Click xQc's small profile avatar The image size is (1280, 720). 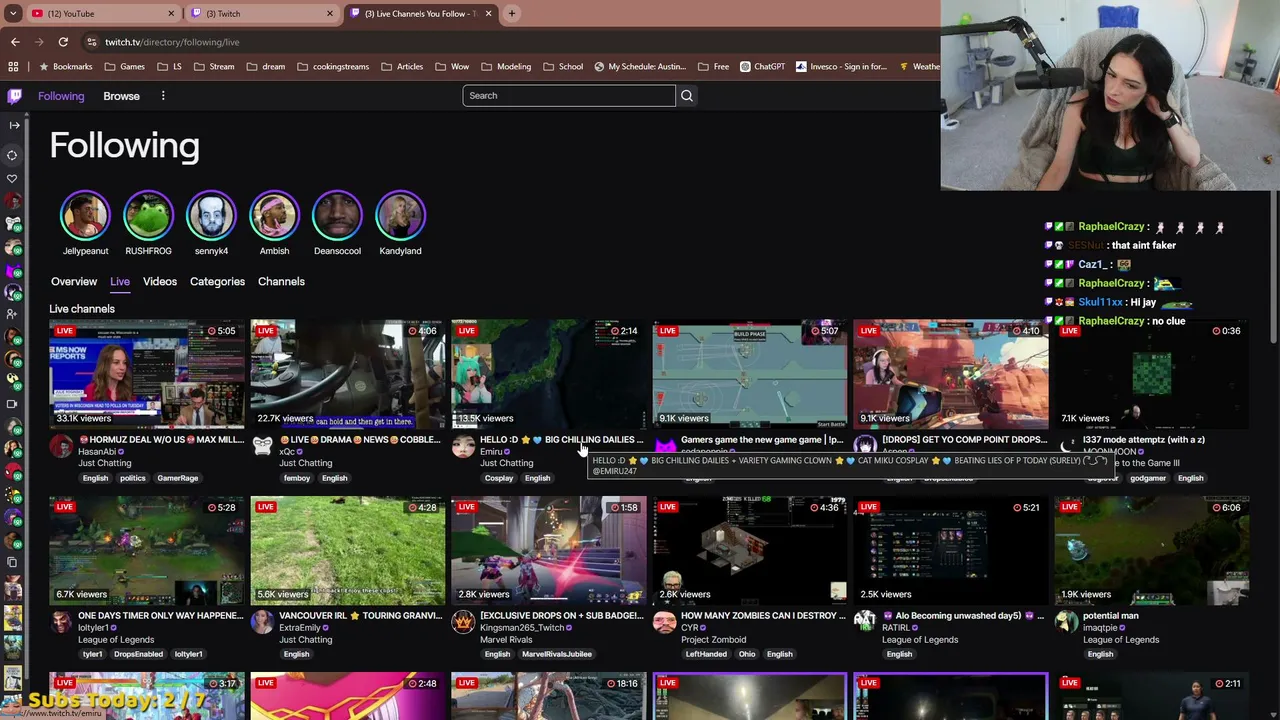[262, 447]
